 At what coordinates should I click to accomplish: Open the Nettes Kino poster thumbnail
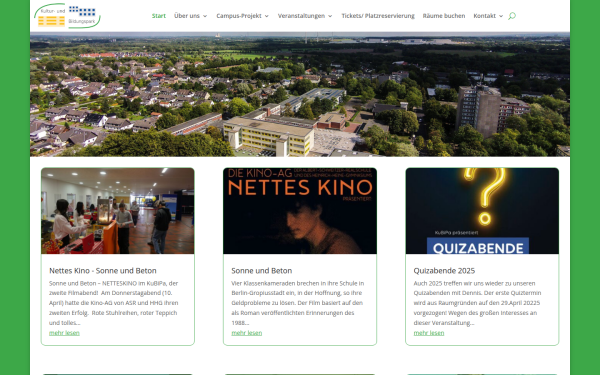pyautogui.click(x=300, y=211)
